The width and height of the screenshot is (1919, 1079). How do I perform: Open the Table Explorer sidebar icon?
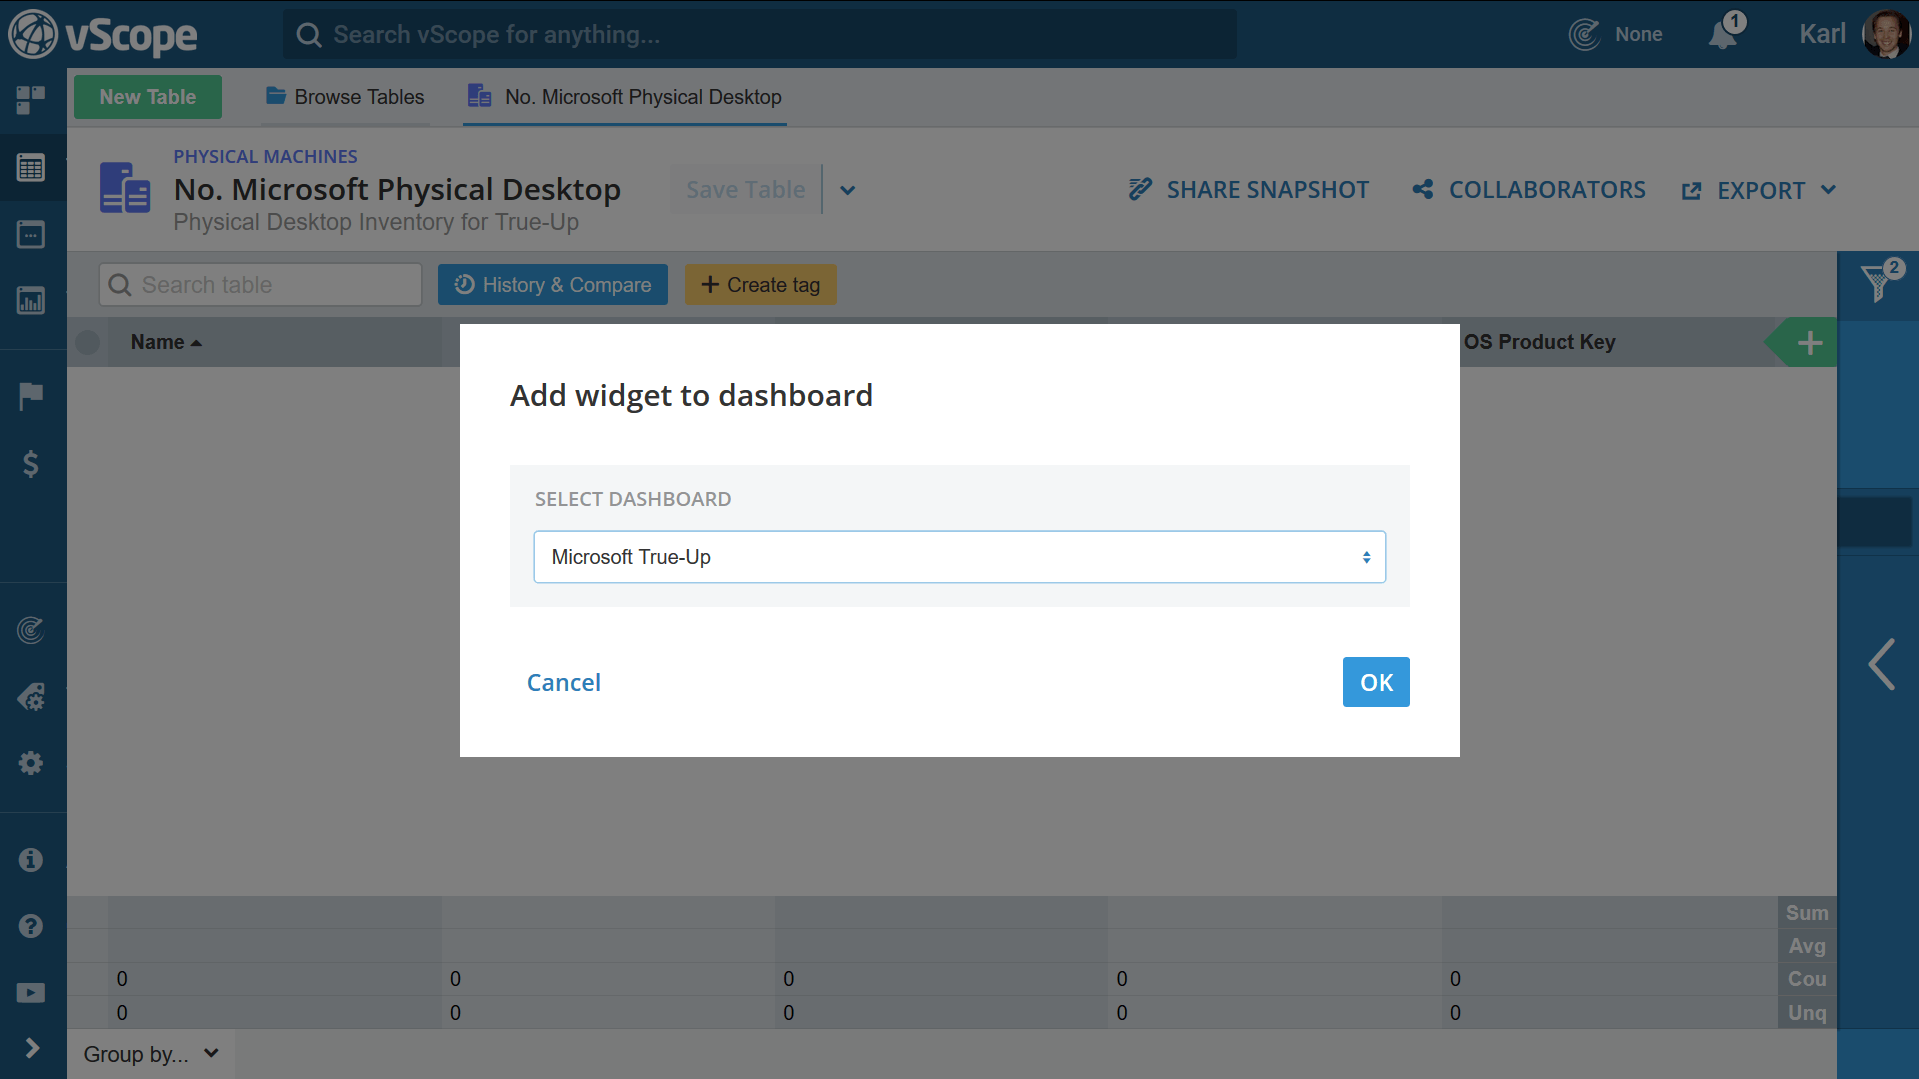tap(31, 168)
